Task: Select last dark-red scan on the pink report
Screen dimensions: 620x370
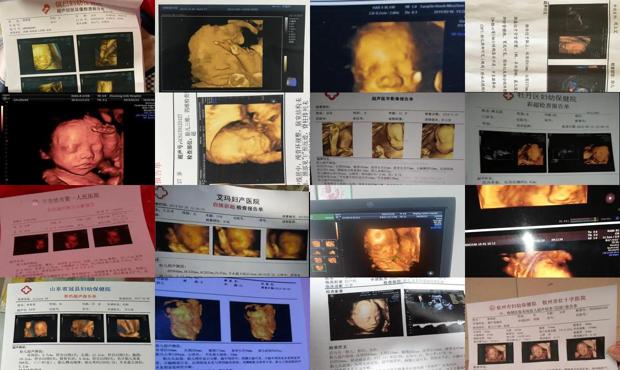Action: click(112, 236)
